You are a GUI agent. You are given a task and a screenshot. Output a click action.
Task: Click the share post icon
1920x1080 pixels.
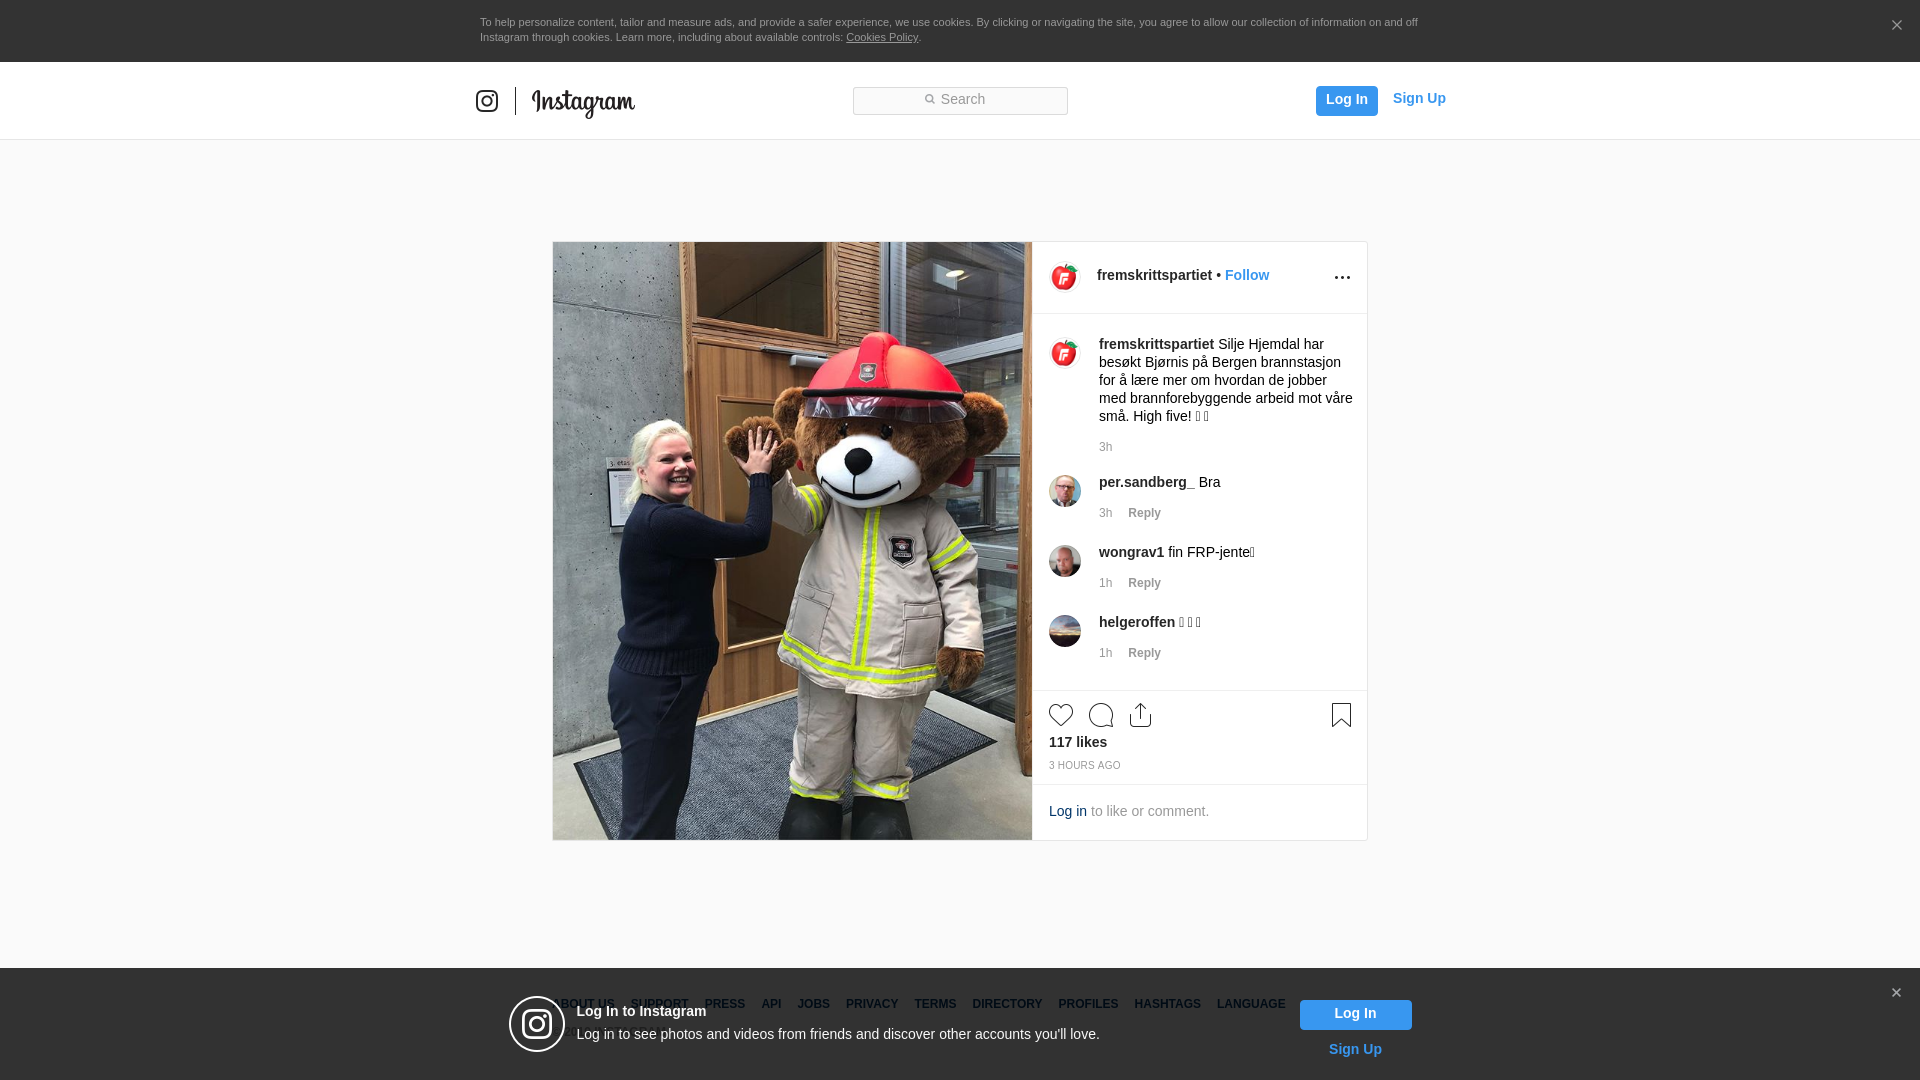(1140, 715)
